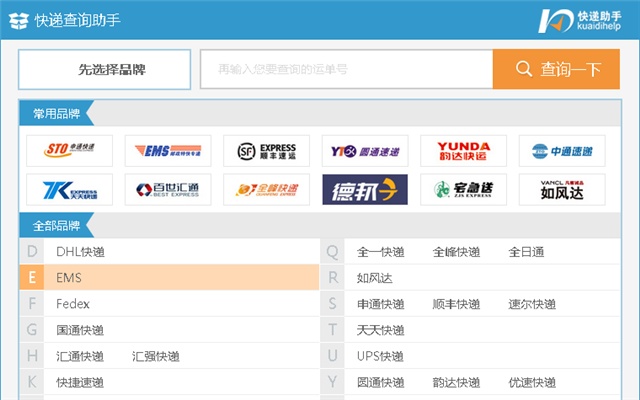Choose 申通快递 in the S row
This screenshot has width=640, height=400.
380,304
